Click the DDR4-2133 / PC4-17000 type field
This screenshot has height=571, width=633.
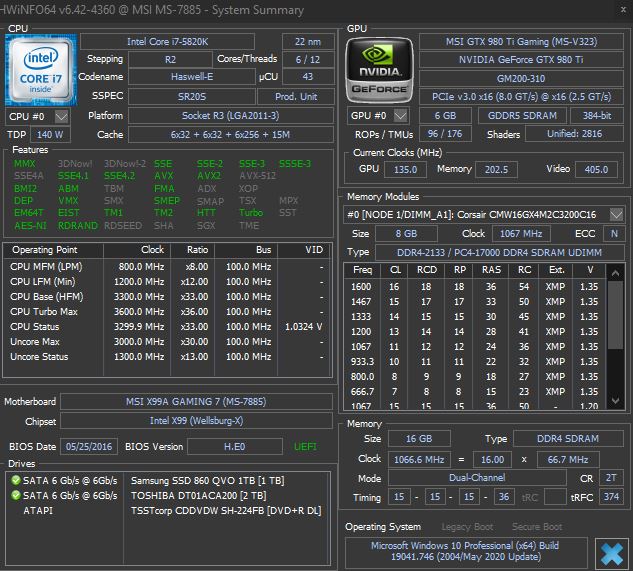pyautogui.click(x=499, y=252)
